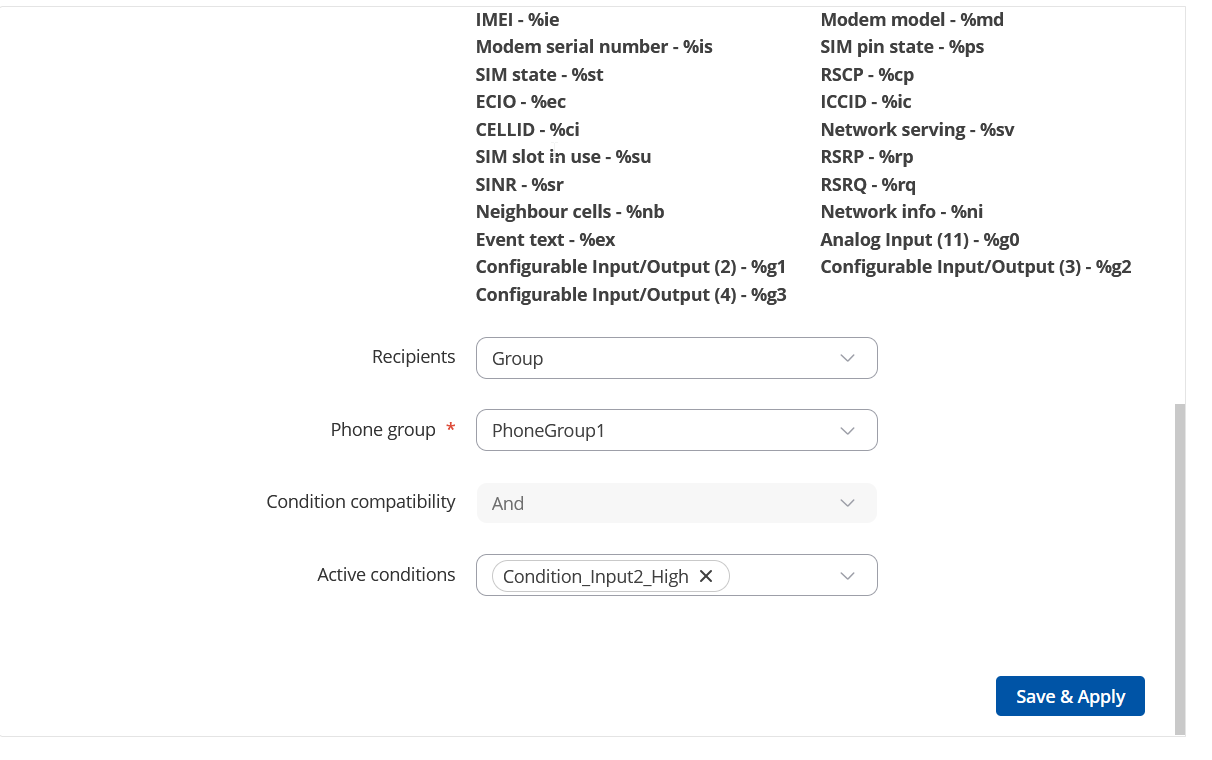Click Configurable Input/Output (4) - %g3
Image resolution: width=1212 pixels, height=760 pixels.
(x=631, y=294)
